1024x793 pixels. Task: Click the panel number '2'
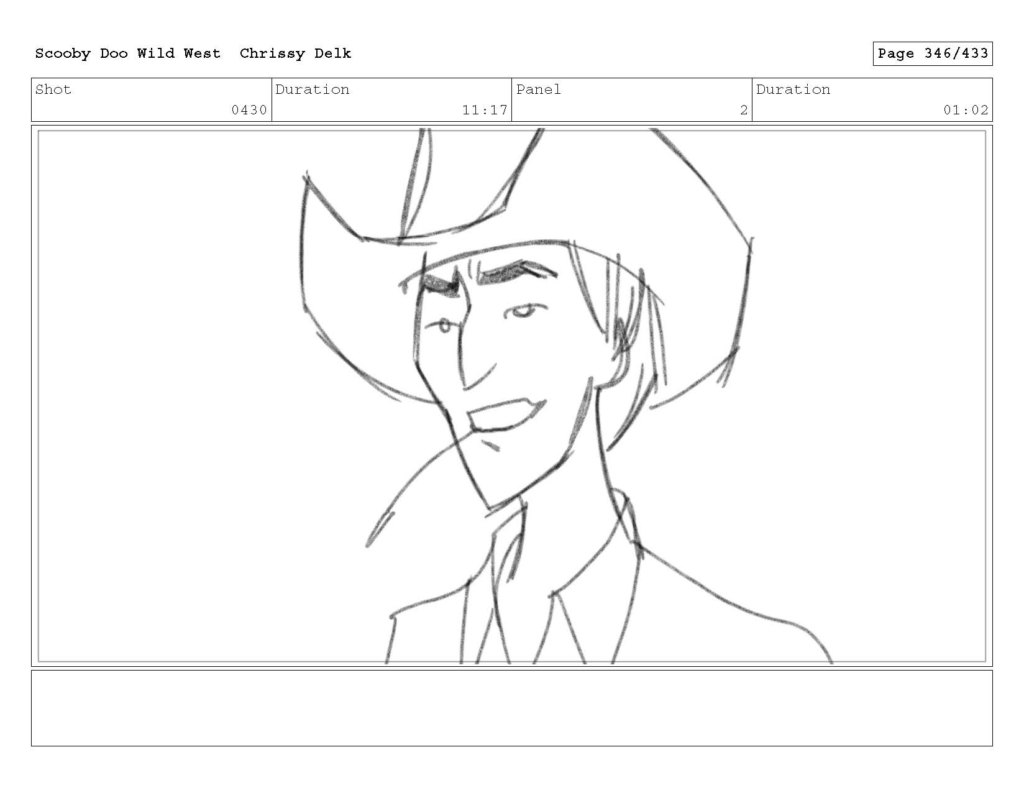743,110
